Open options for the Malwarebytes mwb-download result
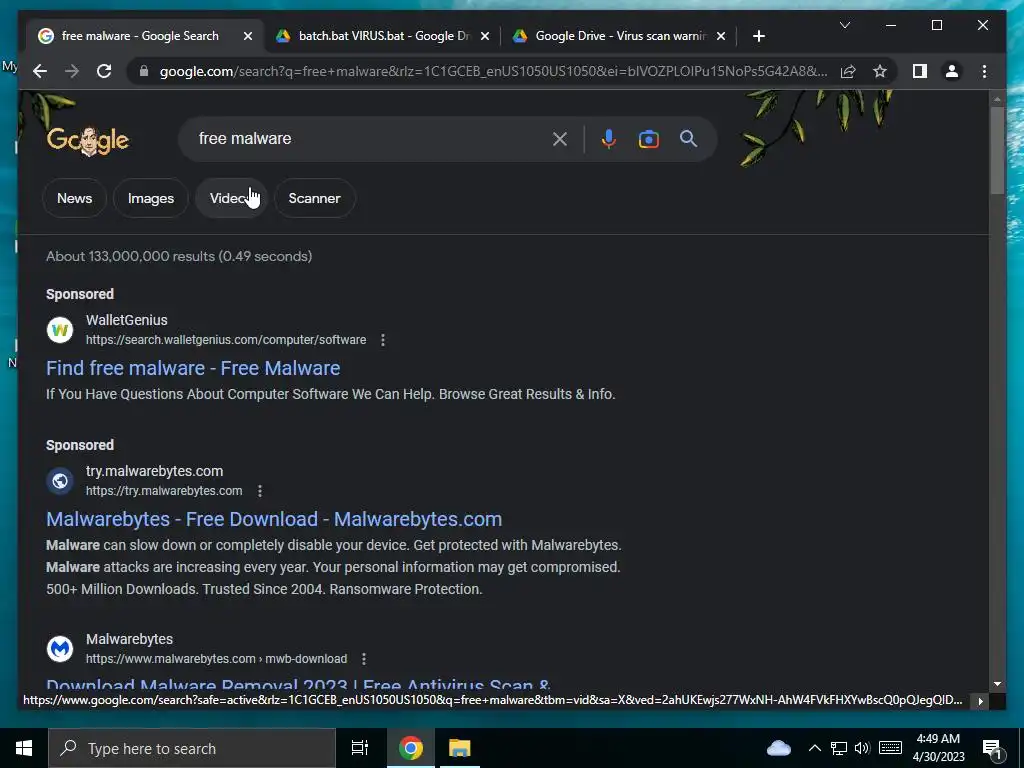Screen dimensions: 1024x768 pyautogui.click(x=364, y=659)
